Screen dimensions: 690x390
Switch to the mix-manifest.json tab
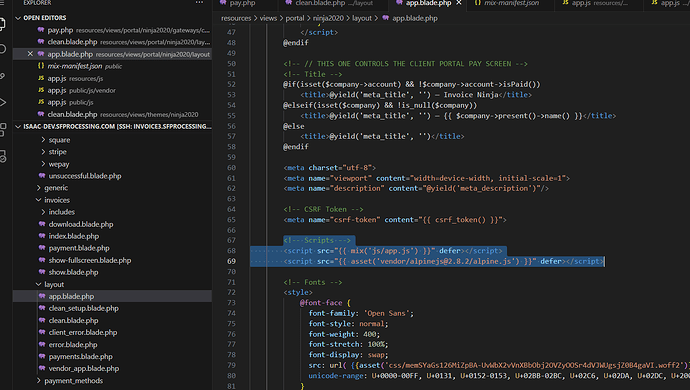tap(511, 3)
